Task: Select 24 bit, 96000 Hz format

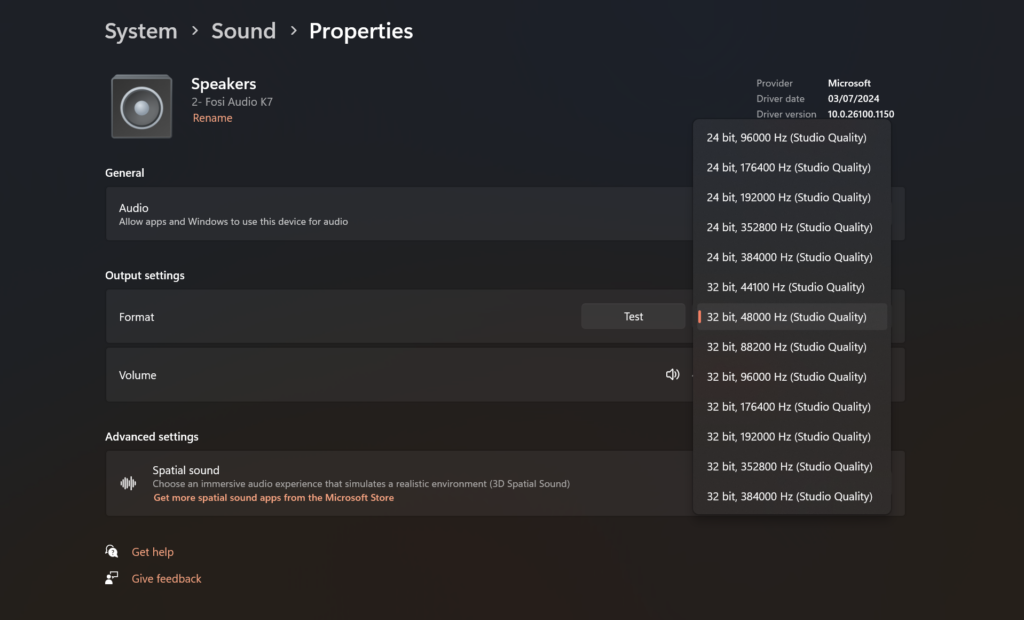Action: (x=786, y=137)
